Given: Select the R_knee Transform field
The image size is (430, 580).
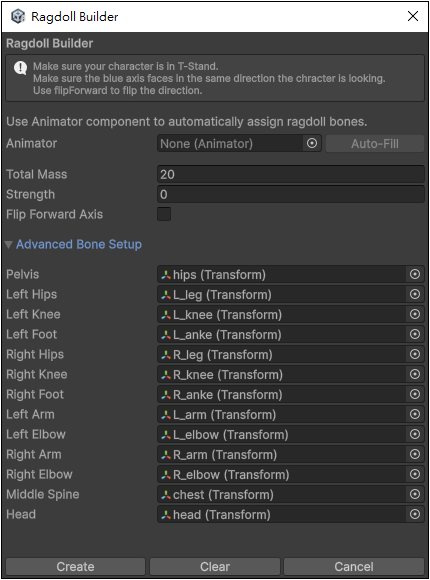Looking at the screenshot, I should click(282, 374).
